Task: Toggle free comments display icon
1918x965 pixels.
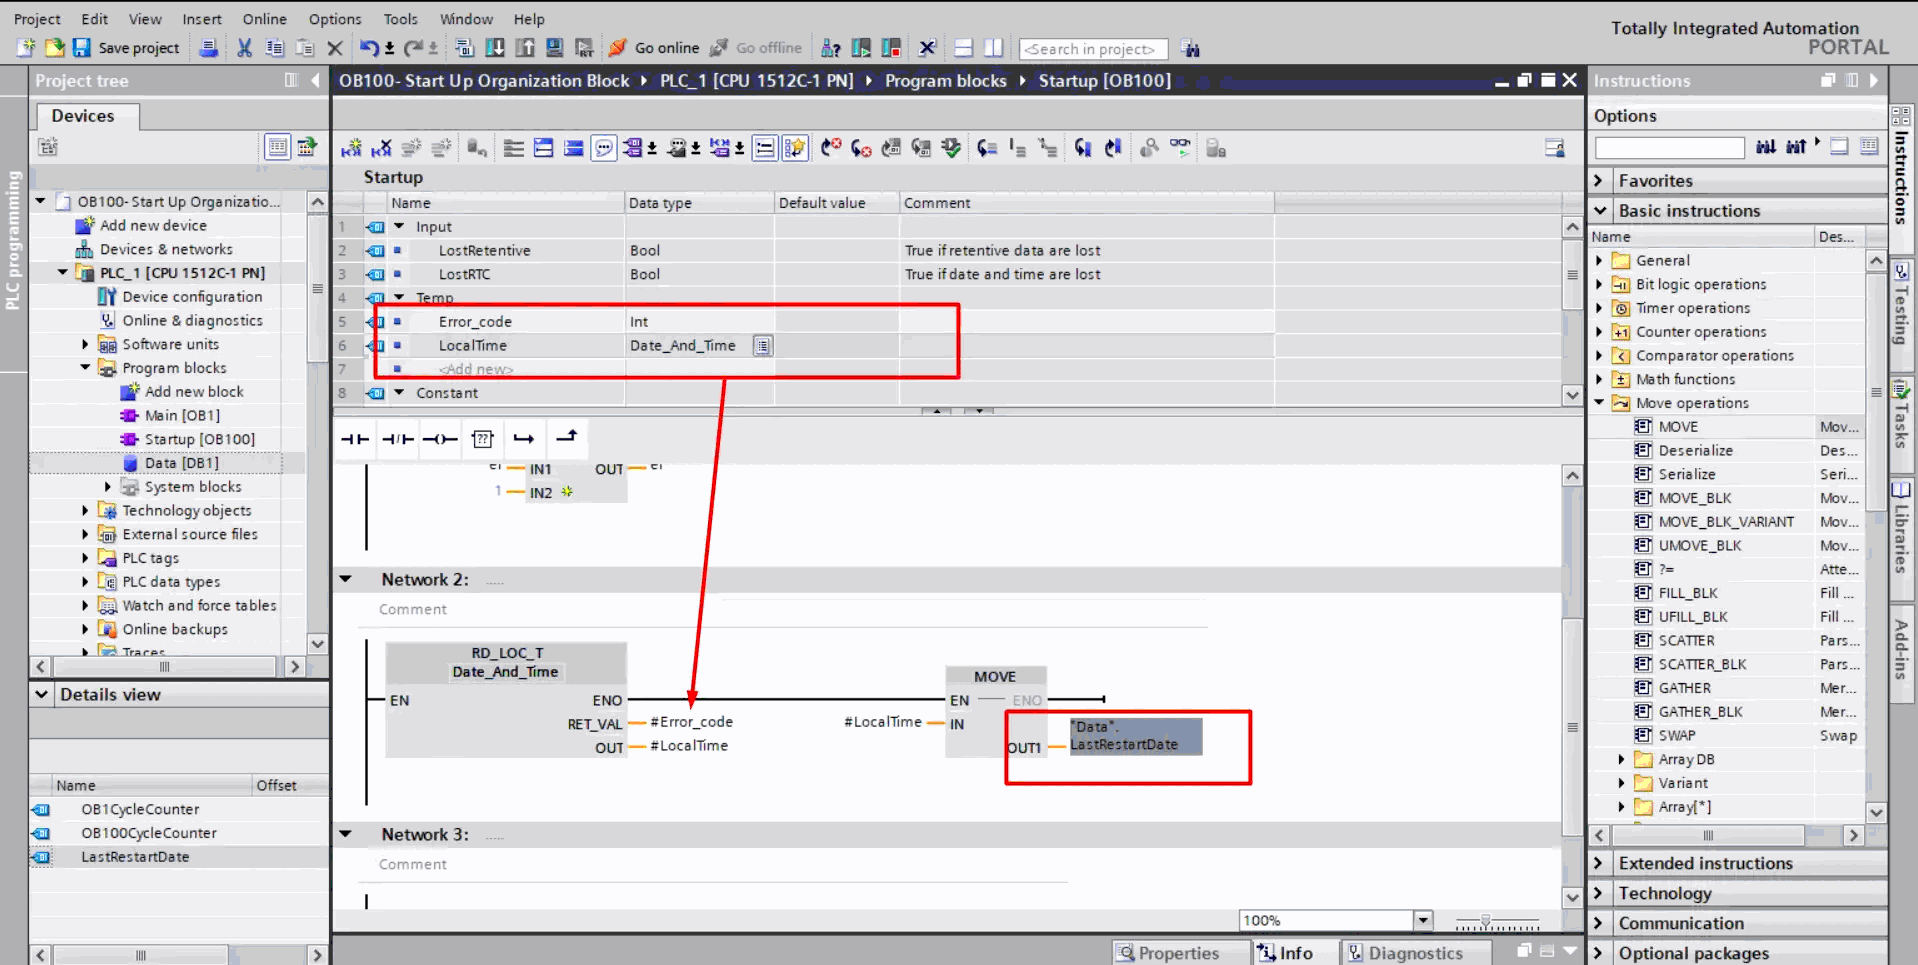Action: 604,148
